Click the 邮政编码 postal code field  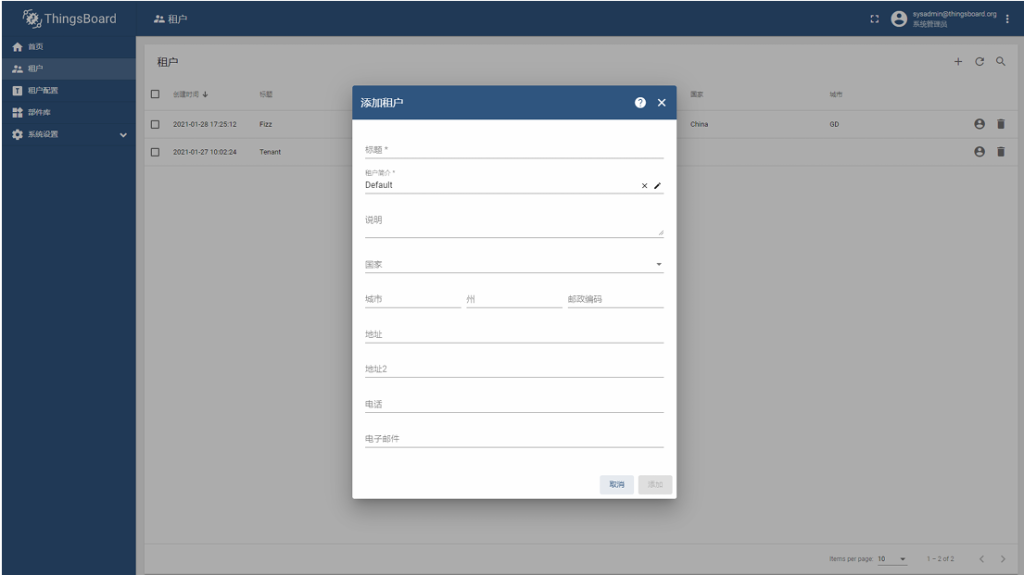coord(615,299)
